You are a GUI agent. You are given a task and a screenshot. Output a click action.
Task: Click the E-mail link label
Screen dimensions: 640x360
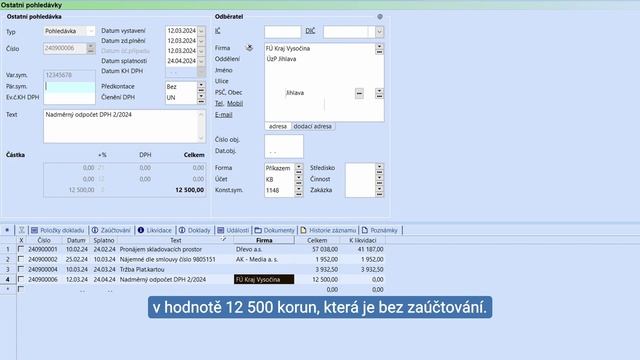[224, 115]
